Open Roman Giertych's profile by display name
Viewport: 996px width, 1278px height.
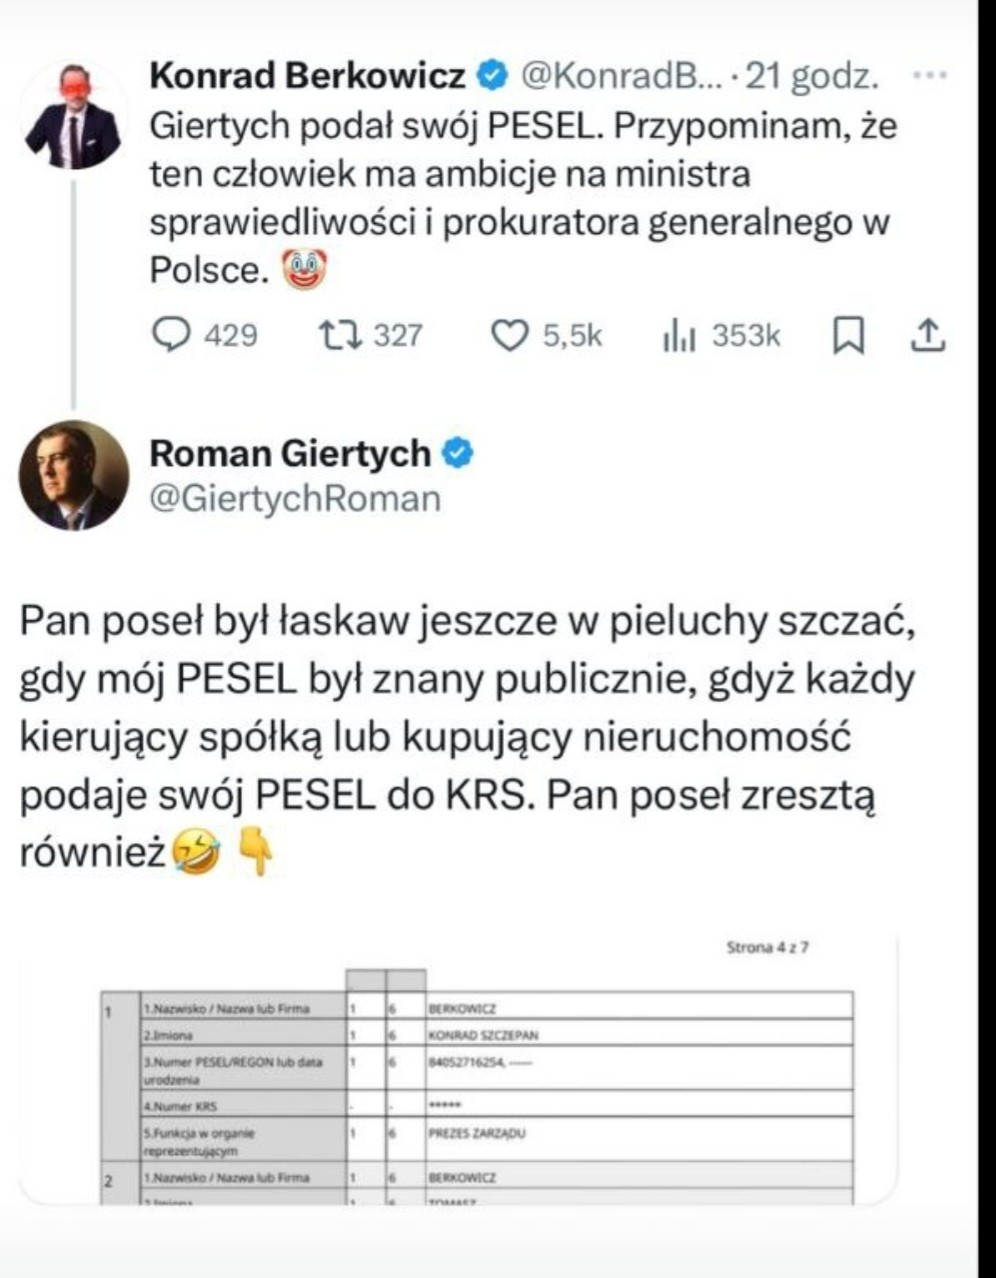coord(290,454)
